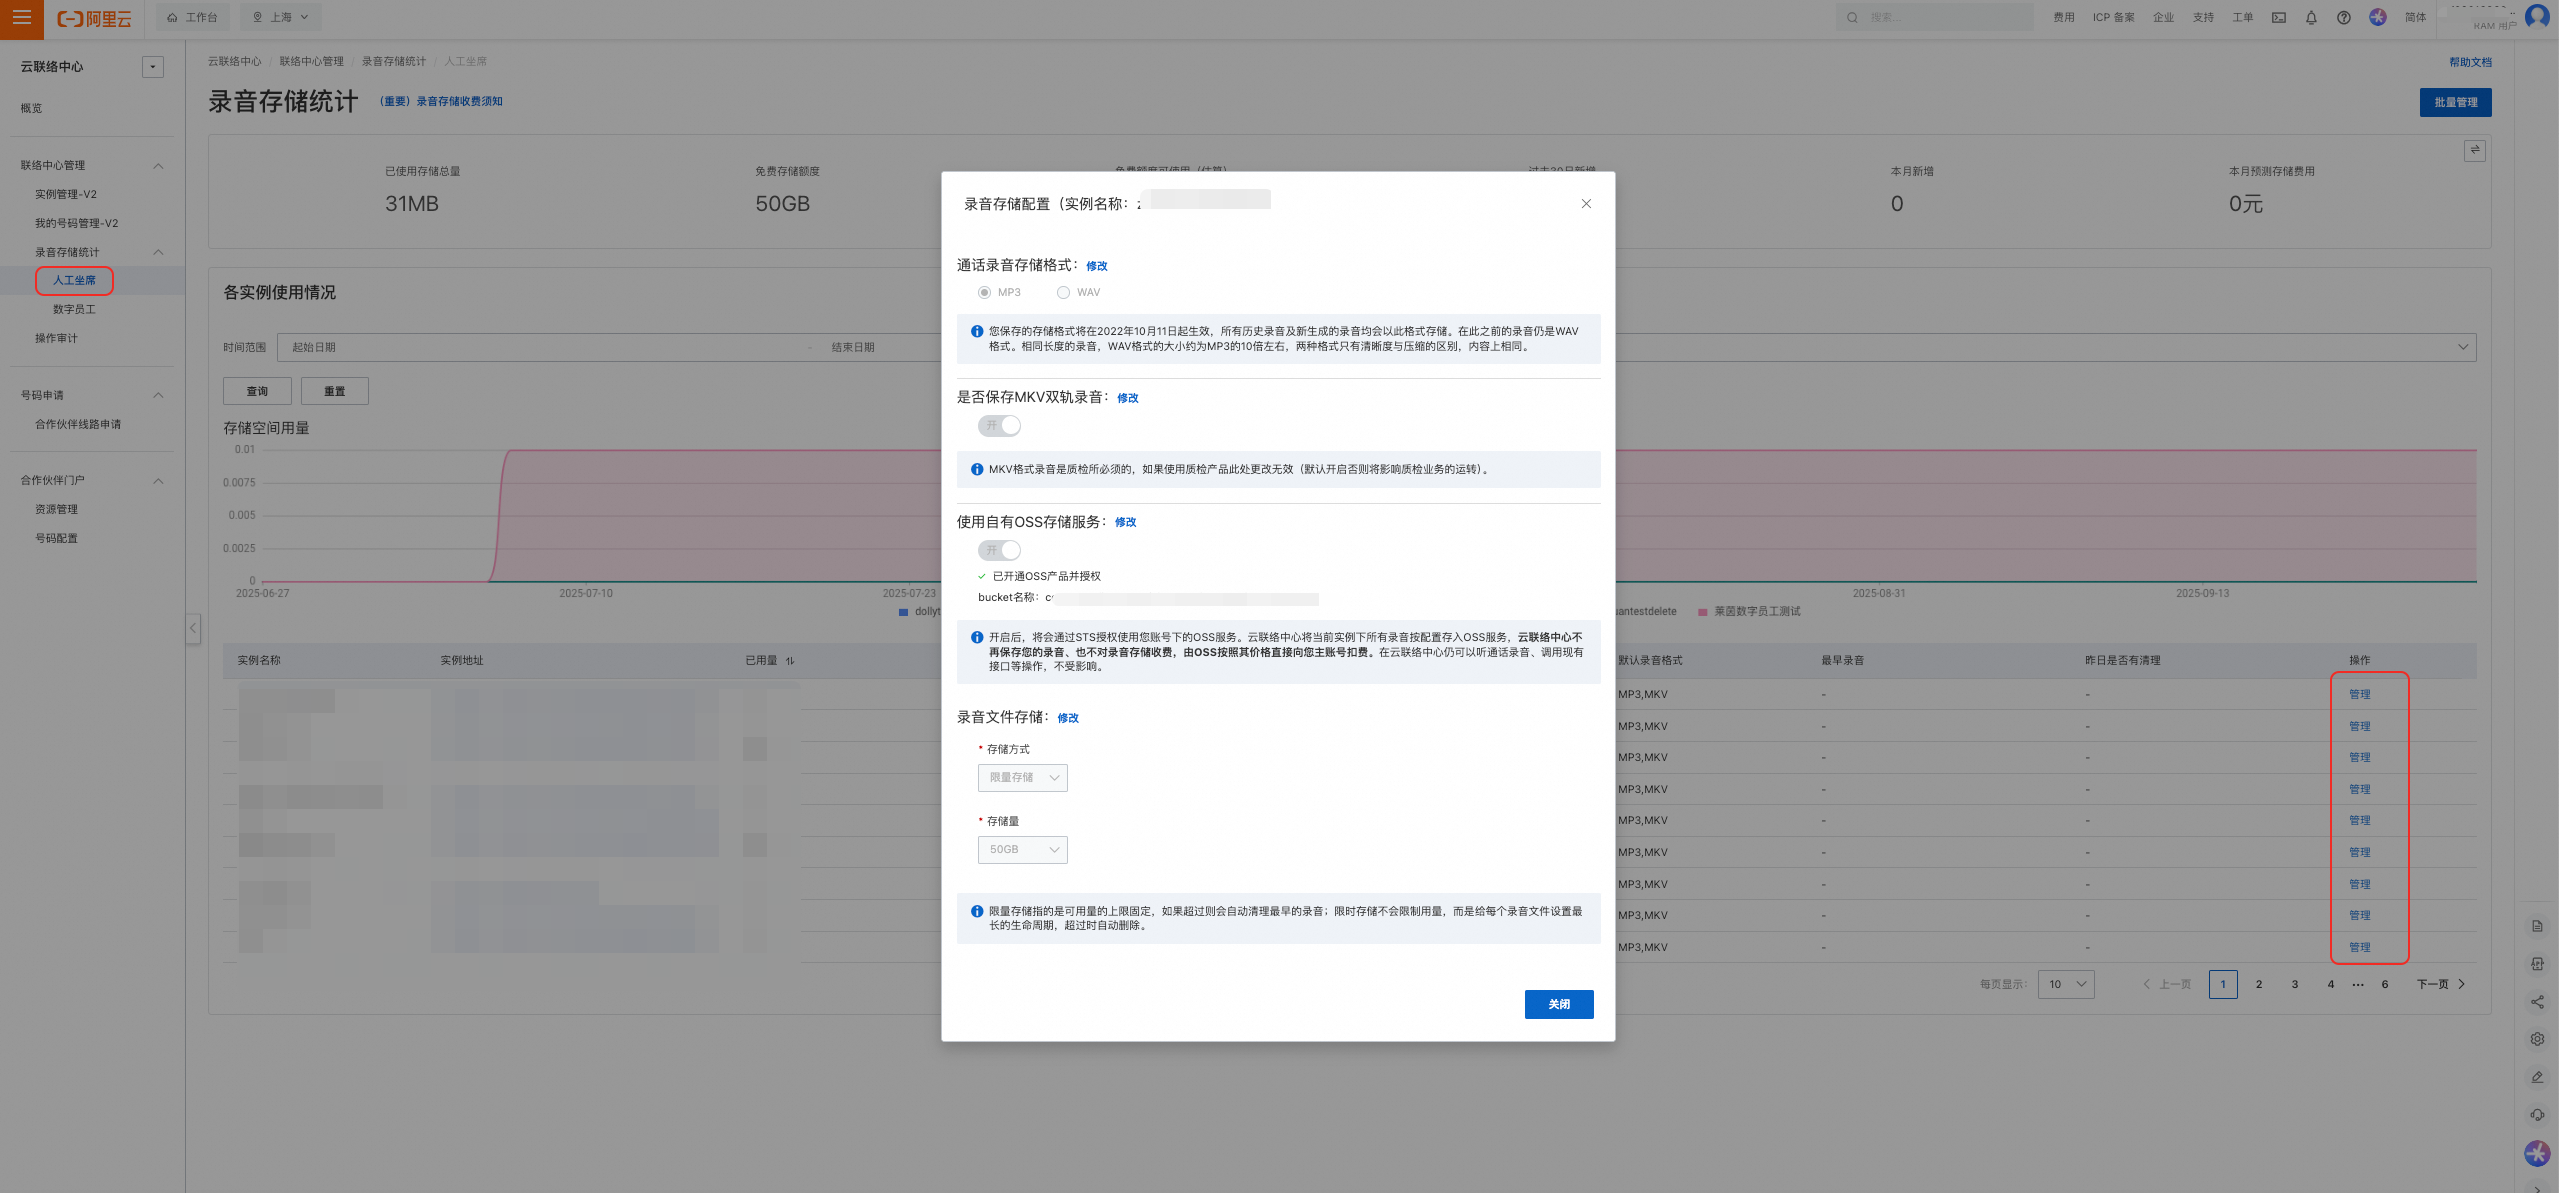Select 数字员工 in the left sidebar

tap(74, 310)
